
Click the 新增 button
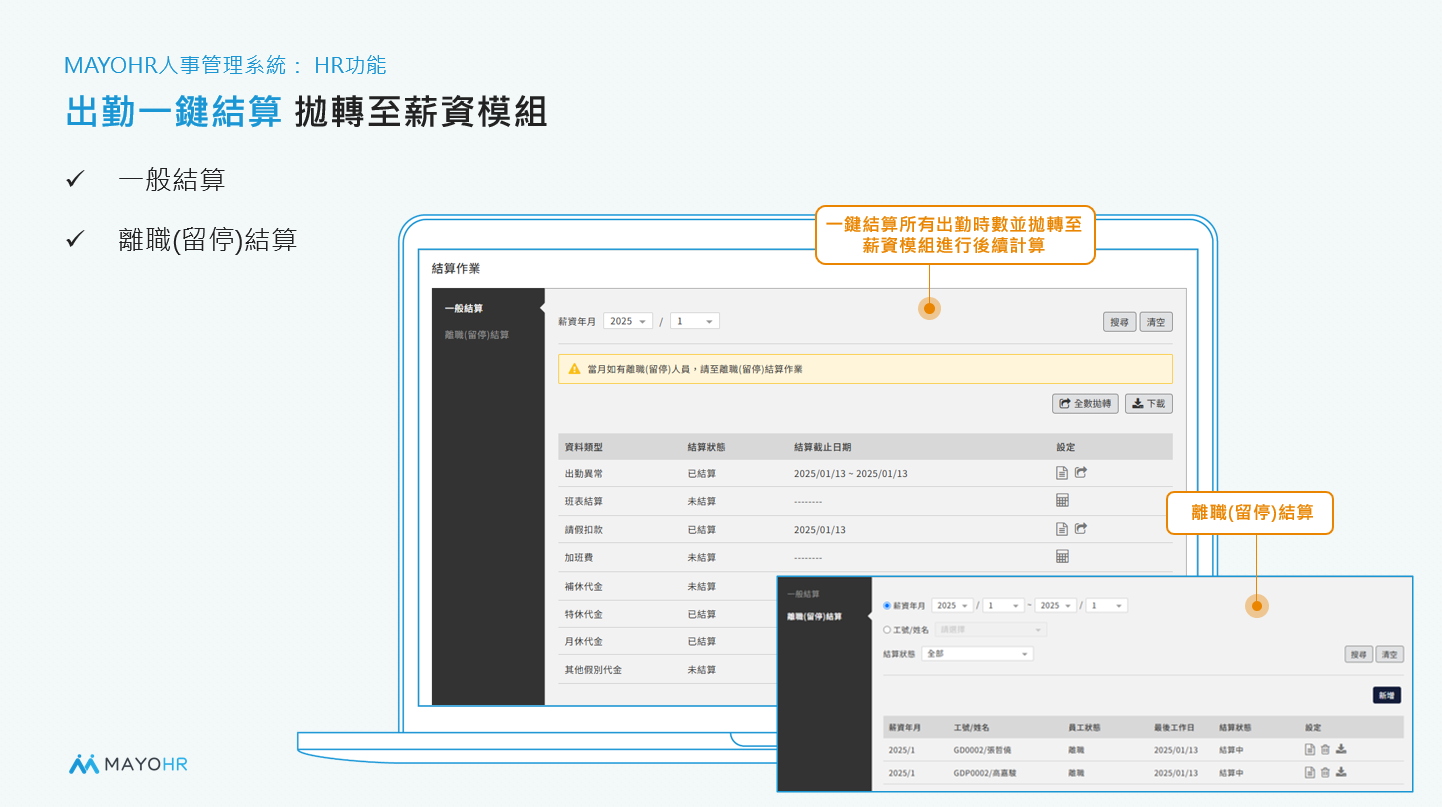(1387, 695)
